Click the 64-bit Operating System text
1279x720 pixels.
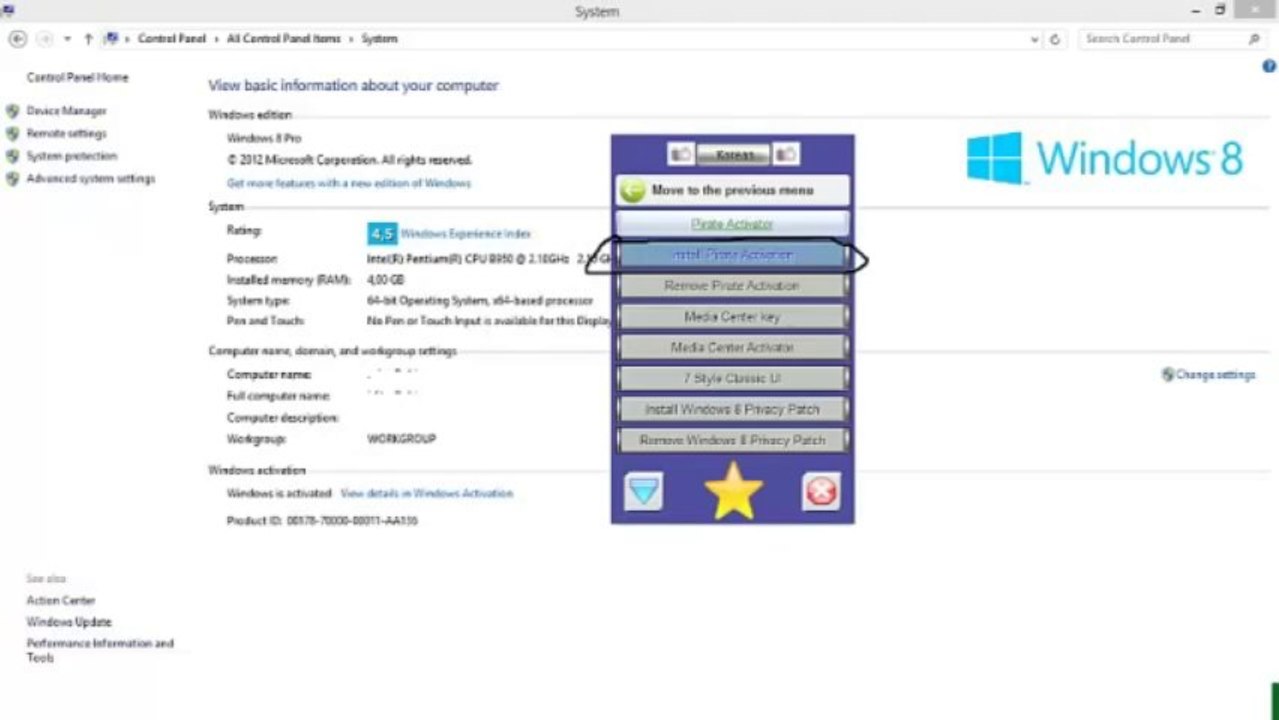[x=480, y=300]
